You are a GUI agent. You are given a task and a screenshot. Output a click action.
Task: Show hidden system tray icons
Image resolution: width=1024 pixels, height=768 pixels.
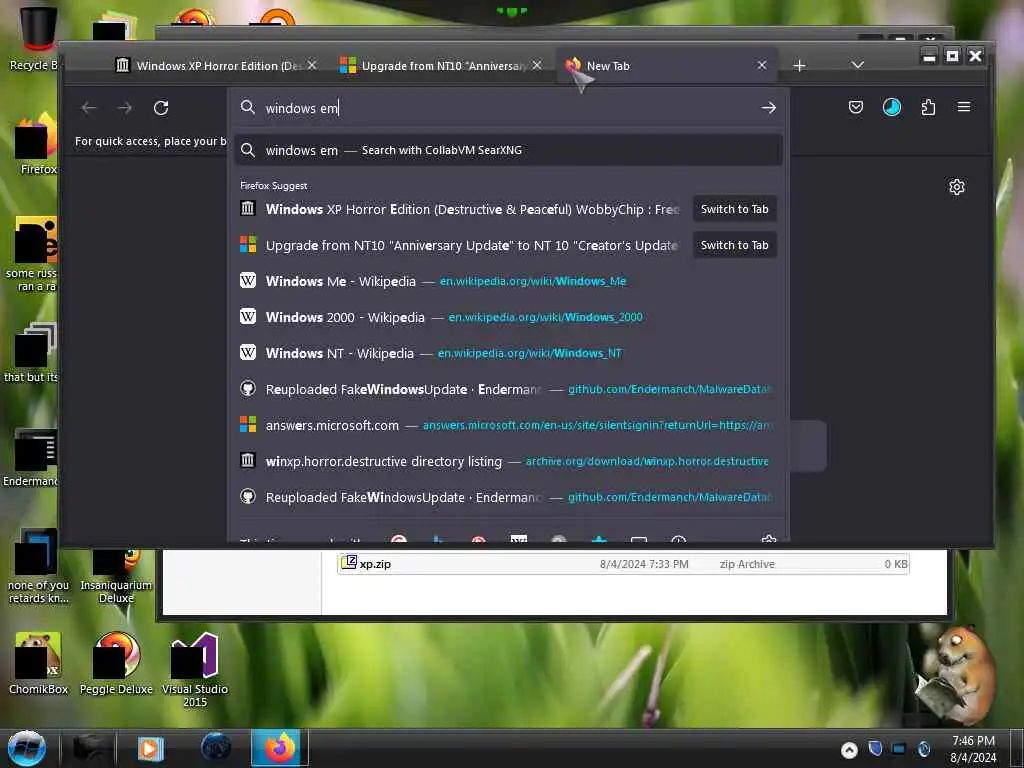849,750
